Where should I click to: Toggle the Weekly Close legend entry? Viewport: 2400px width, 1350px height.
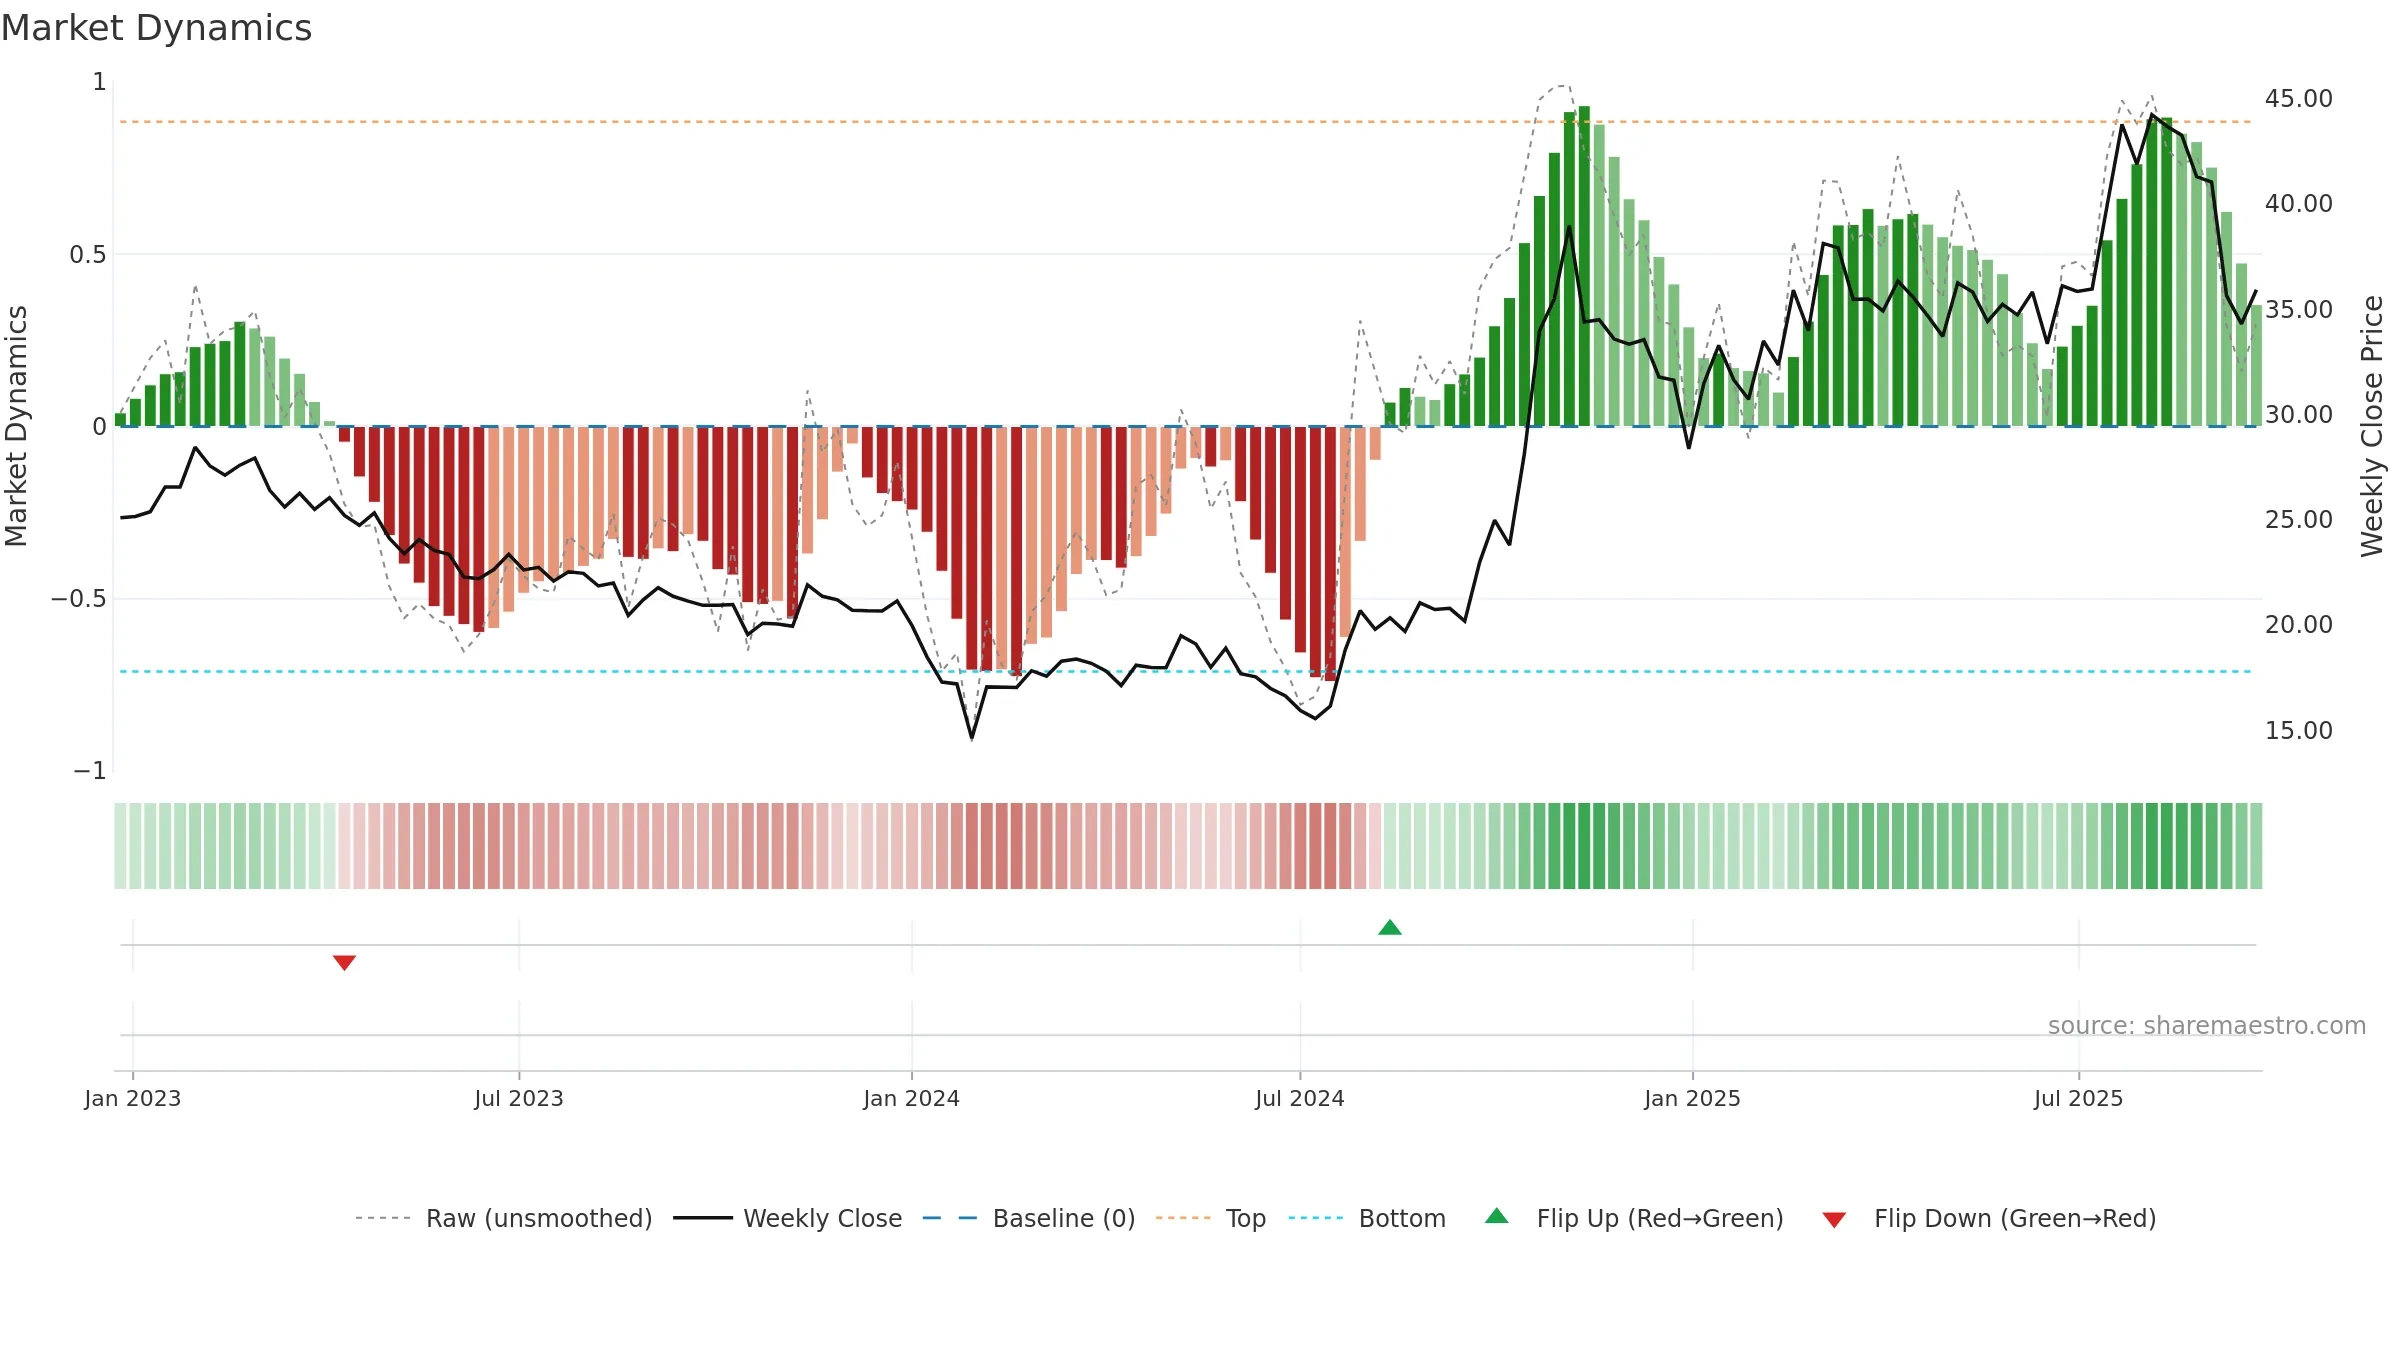pyautogui.click(x=788, y=1218)
